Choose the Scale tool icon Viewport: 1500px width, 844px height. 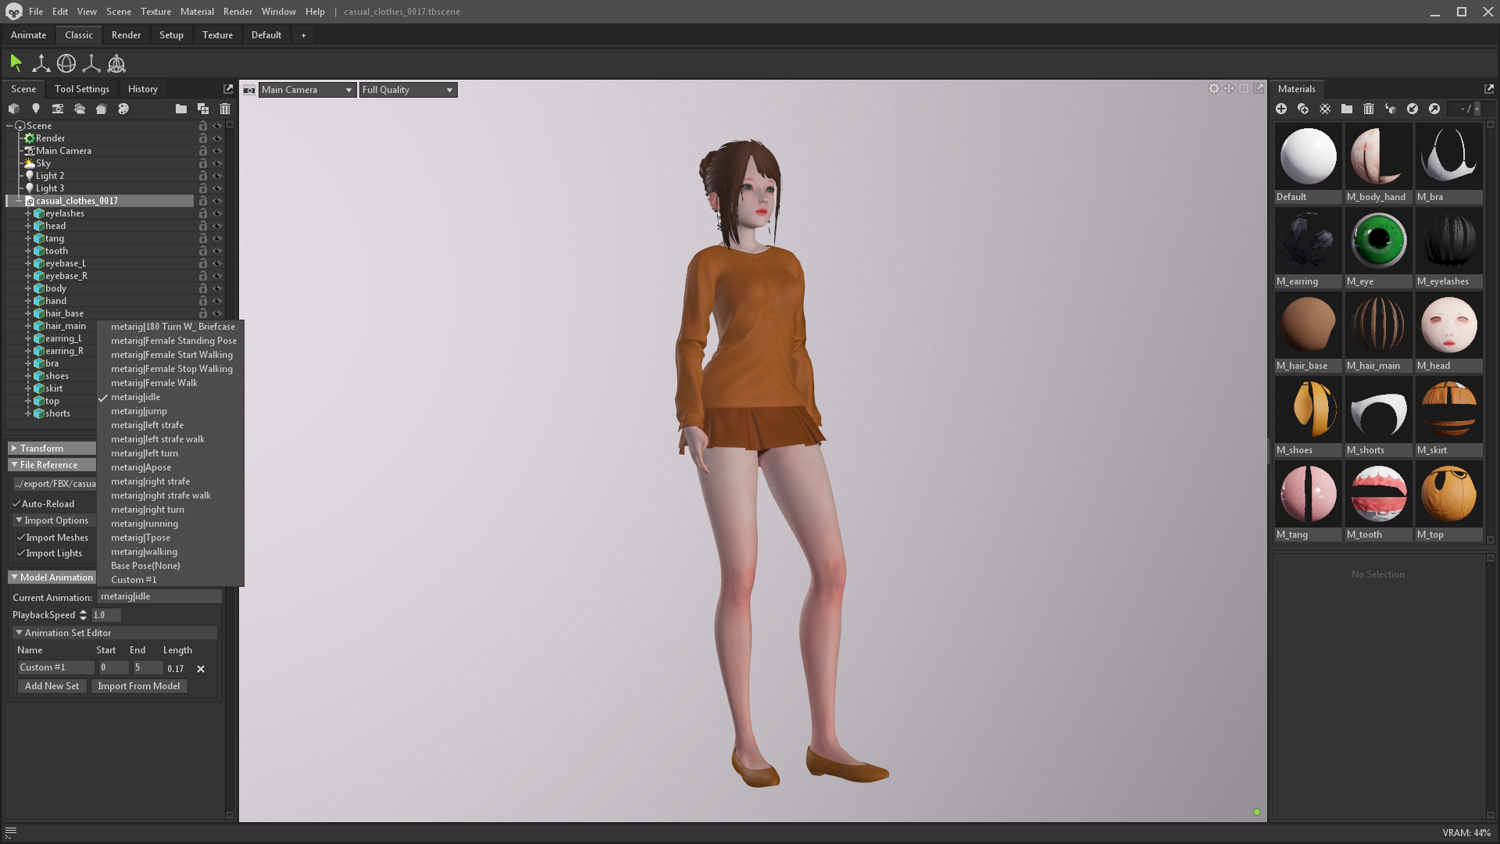coord(91,64)
